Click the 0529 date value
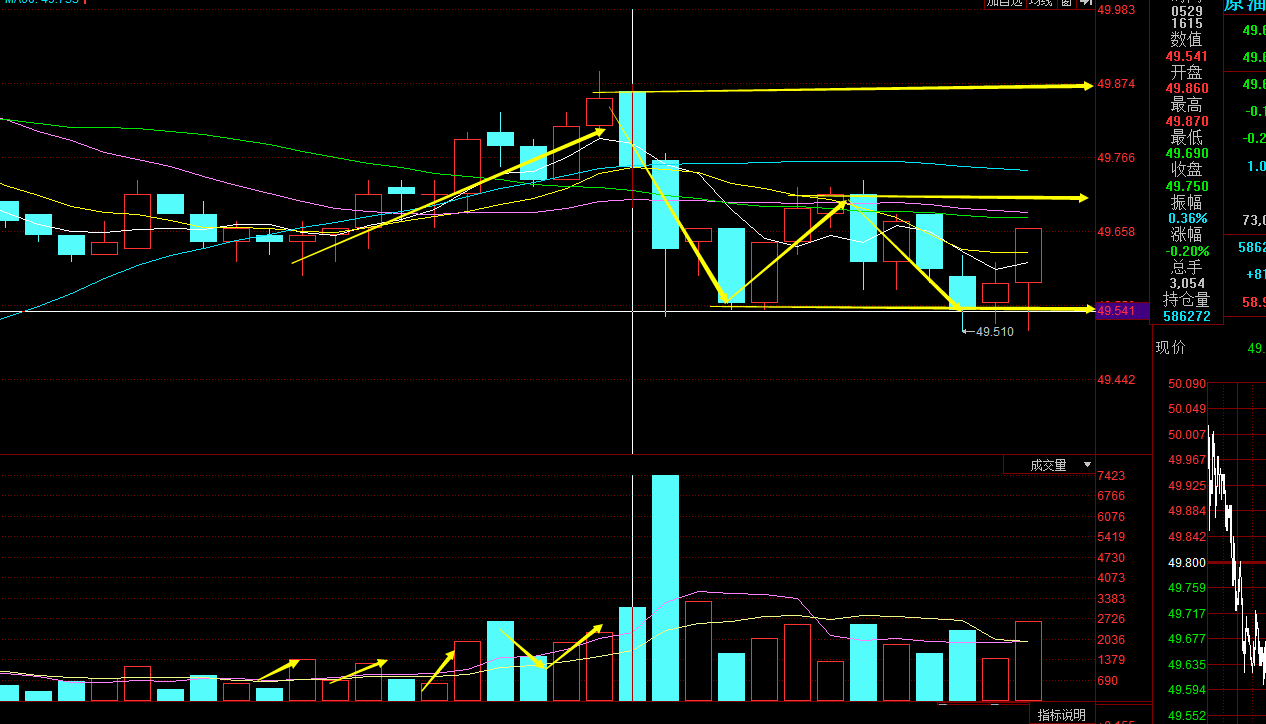 point(1187,10)
